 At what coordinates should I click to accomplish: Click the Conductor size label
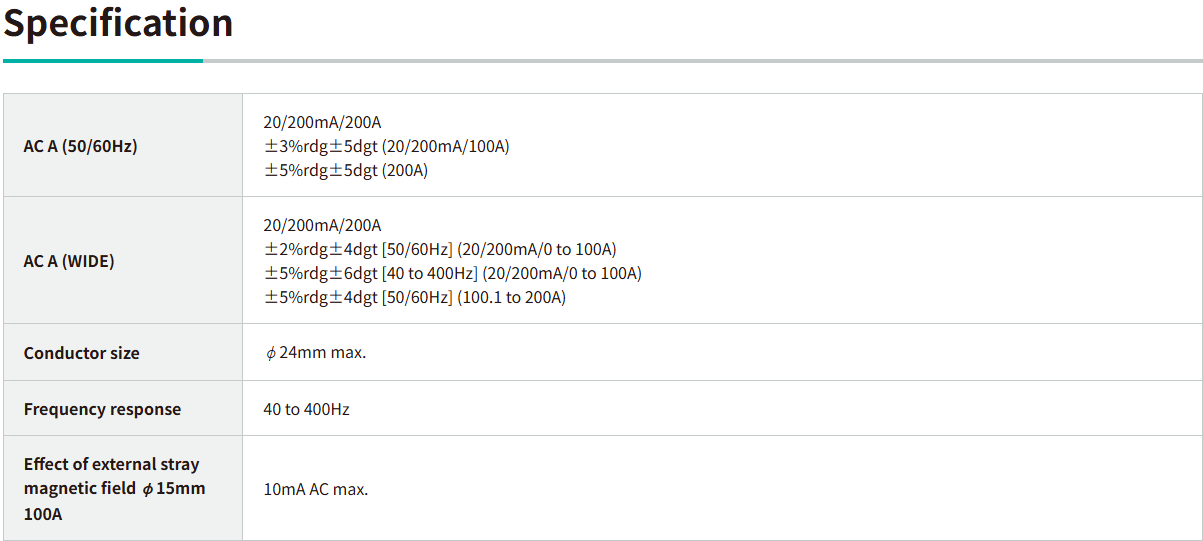pyautogui.click(x=82, y=353)
